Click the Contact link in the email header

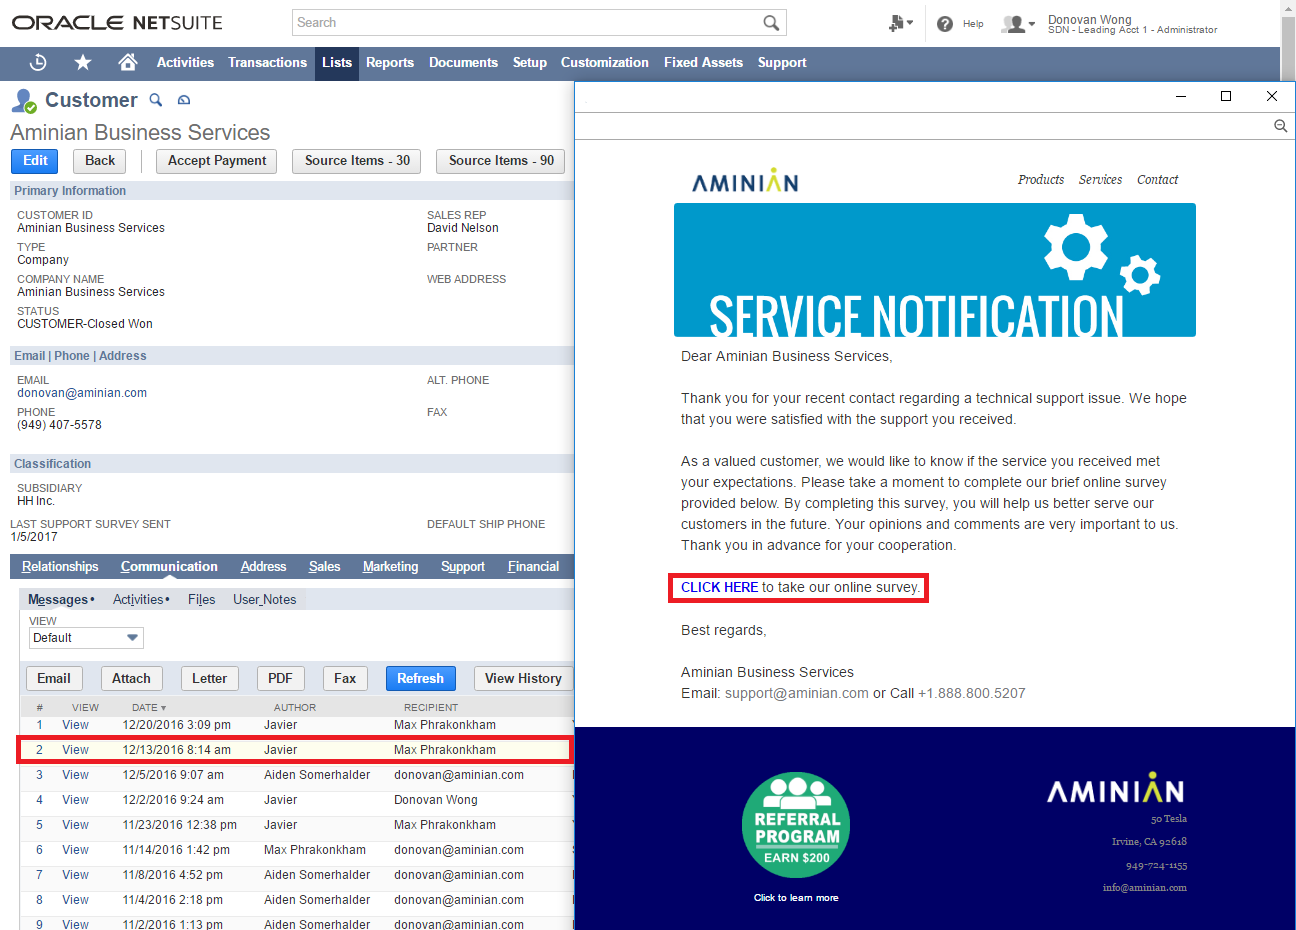pos(1157,180)
